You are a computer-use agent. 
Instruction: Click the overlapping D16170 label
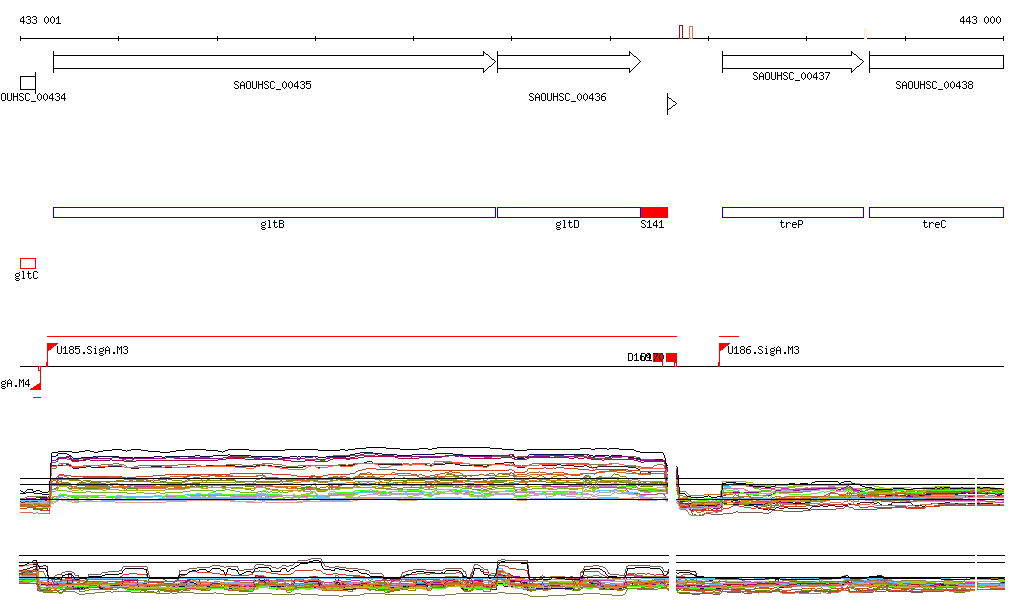645,357
